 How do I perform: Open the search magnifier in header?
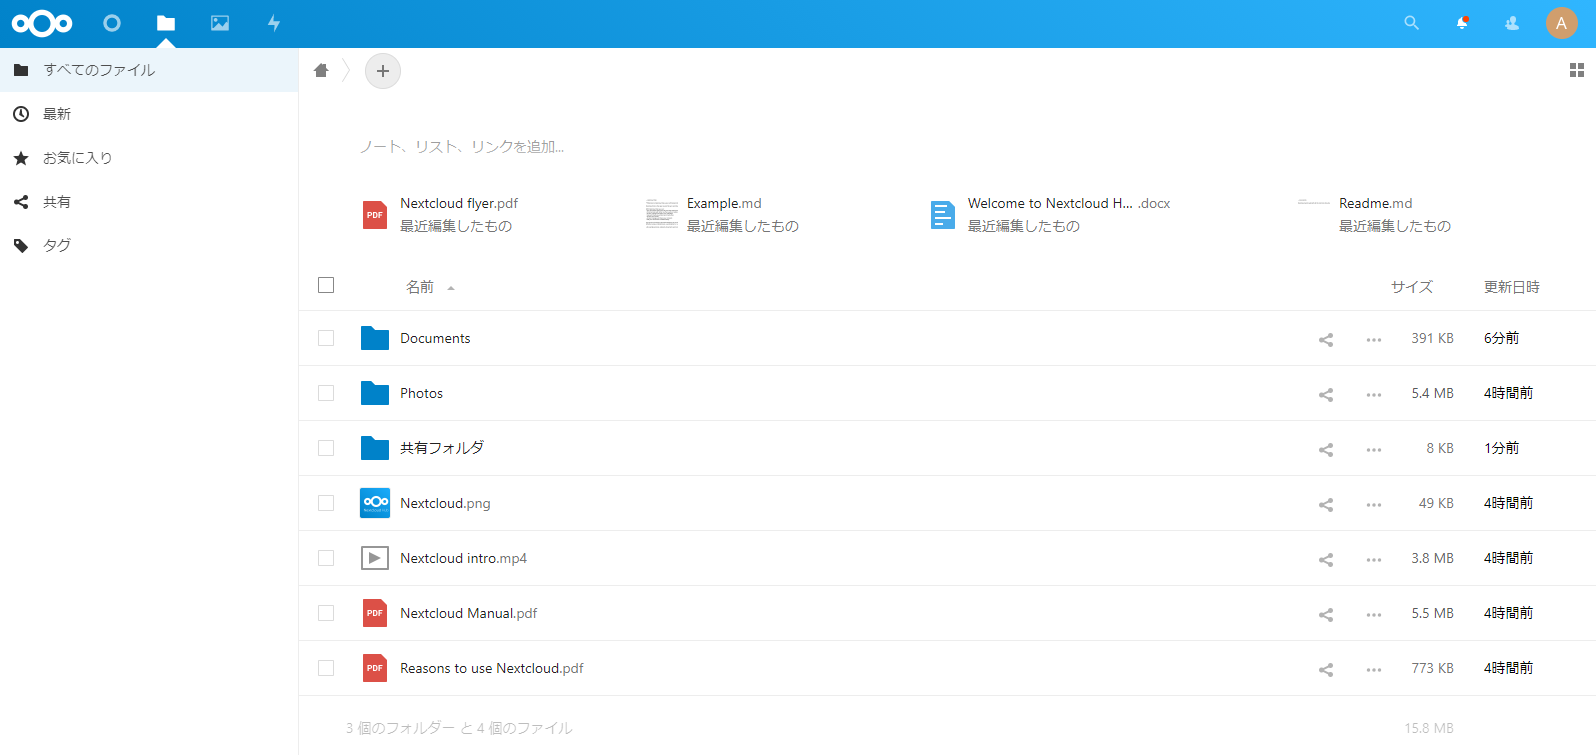(1412, 23)
